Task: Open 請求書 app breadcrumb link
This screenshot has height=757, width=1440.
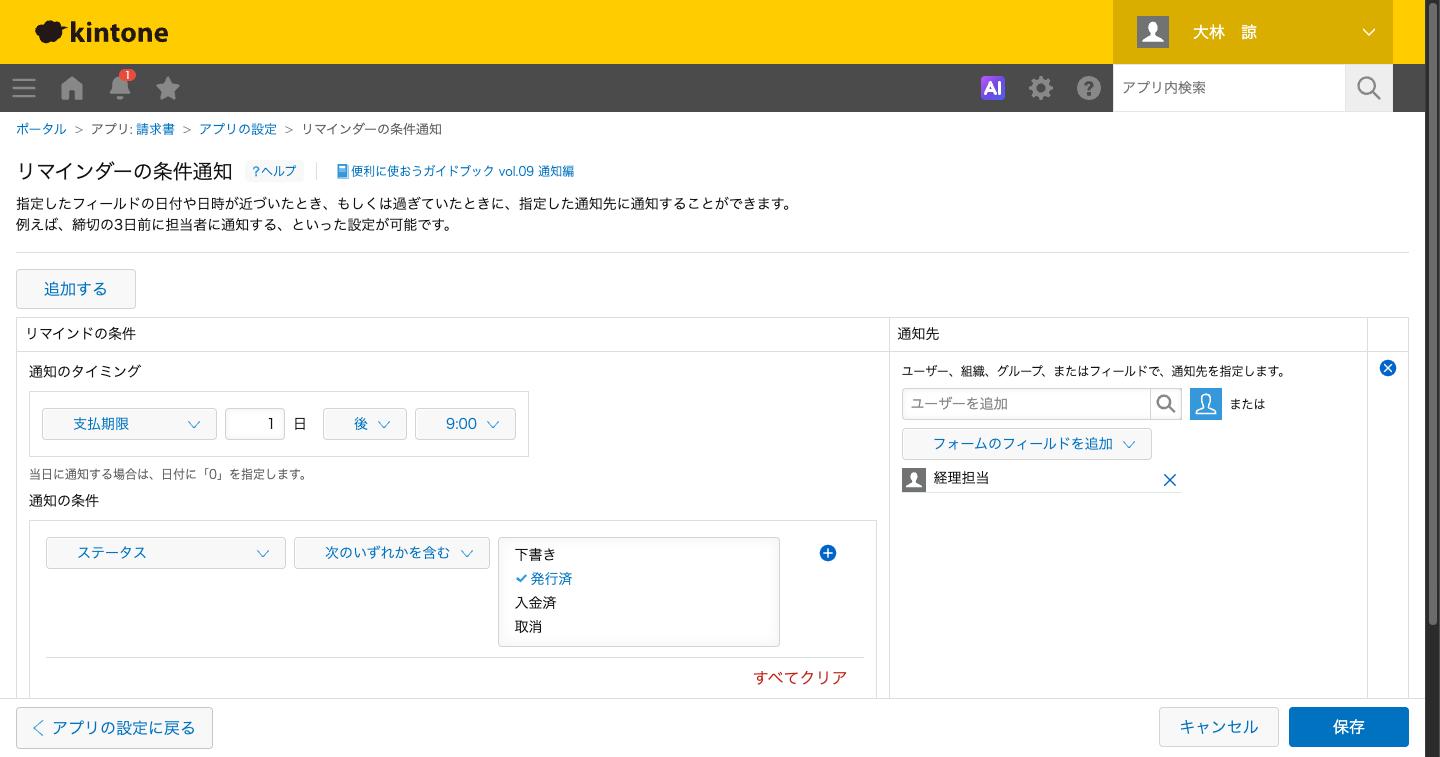Action: click(156, 129)
